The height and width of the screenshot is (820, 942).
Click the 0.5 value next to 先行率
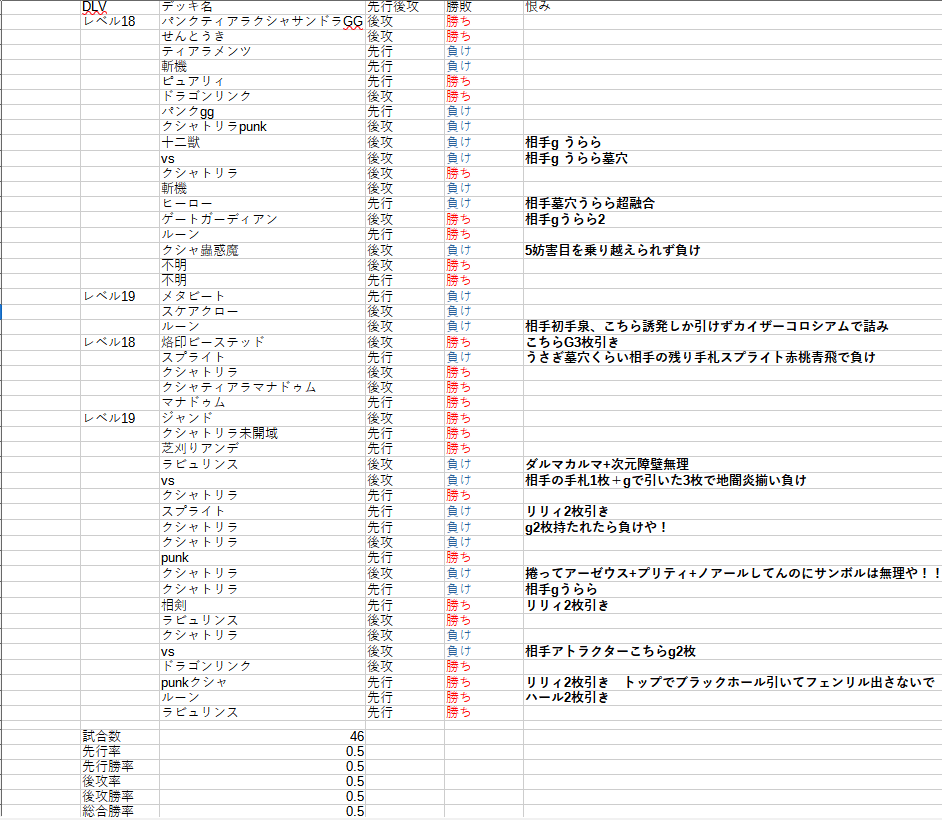pyautogui.click(x=263, y=751)
